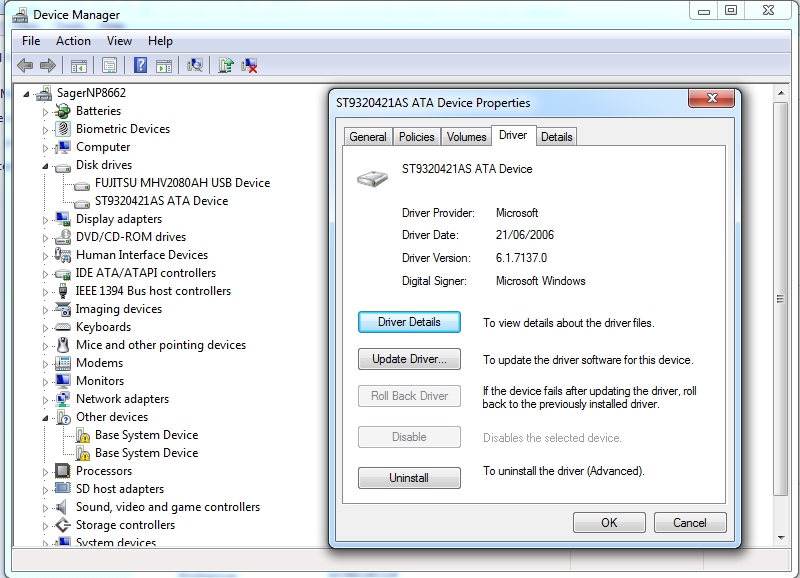Select the Driver tab
The image size is (800, 578).
point(513,135)
